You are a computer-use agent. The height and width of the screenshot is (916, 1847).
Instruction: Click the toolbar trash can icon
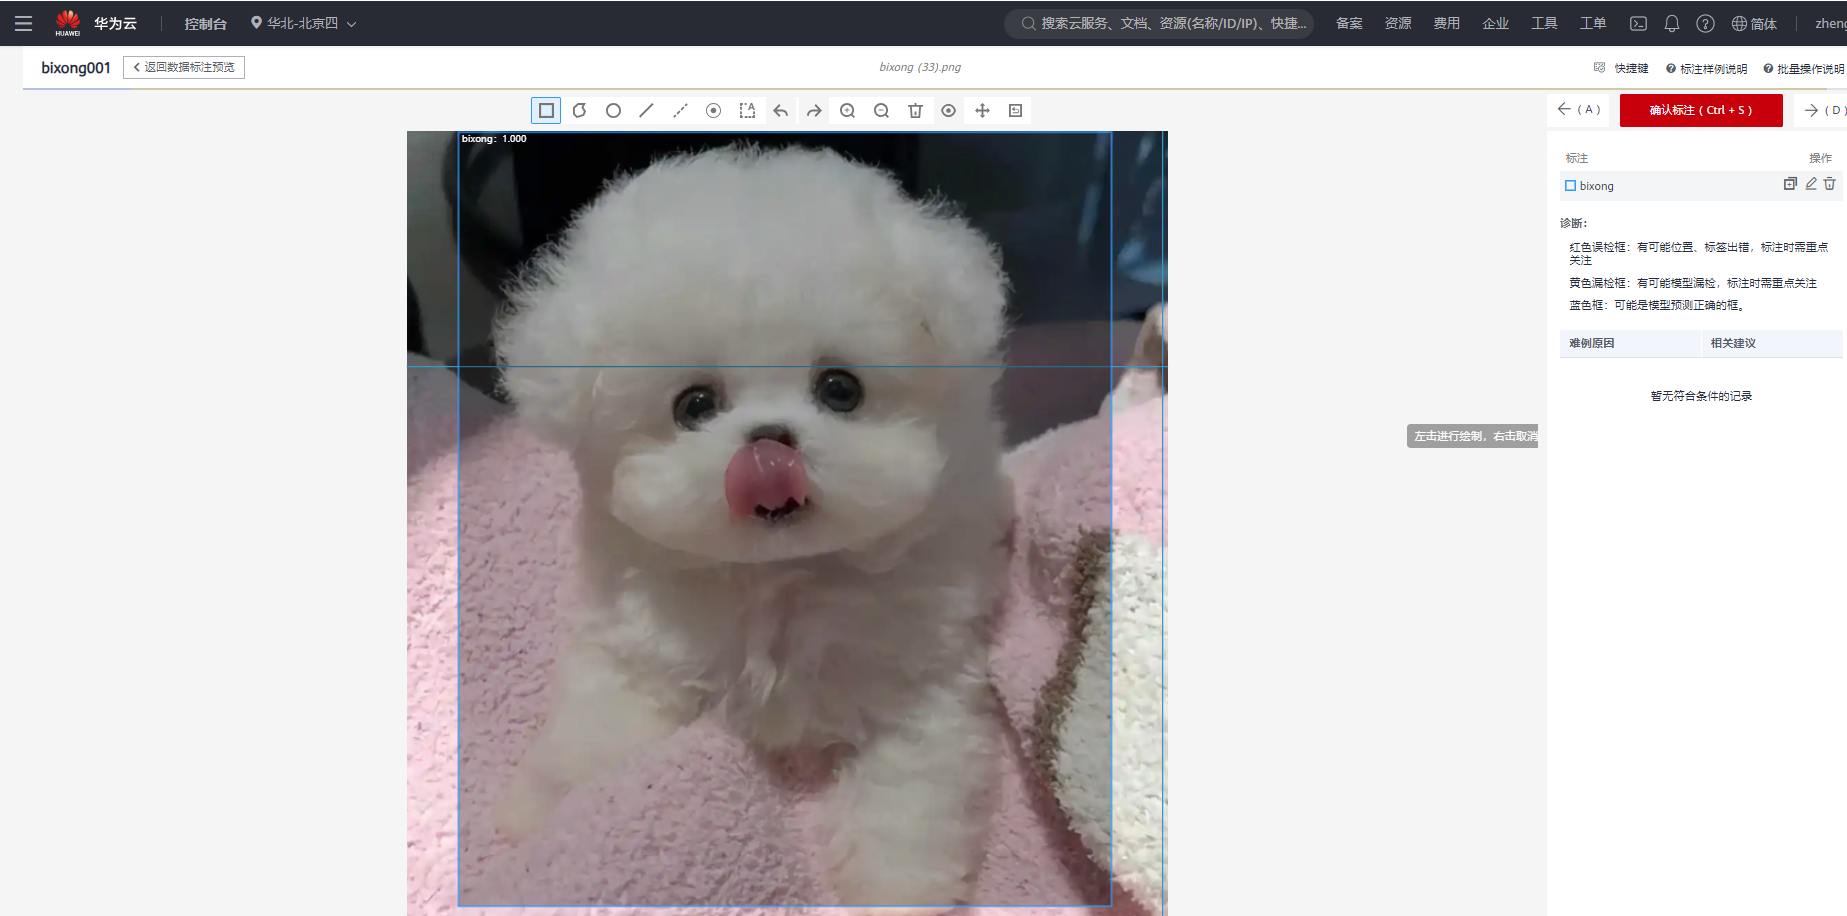(915, 111)
